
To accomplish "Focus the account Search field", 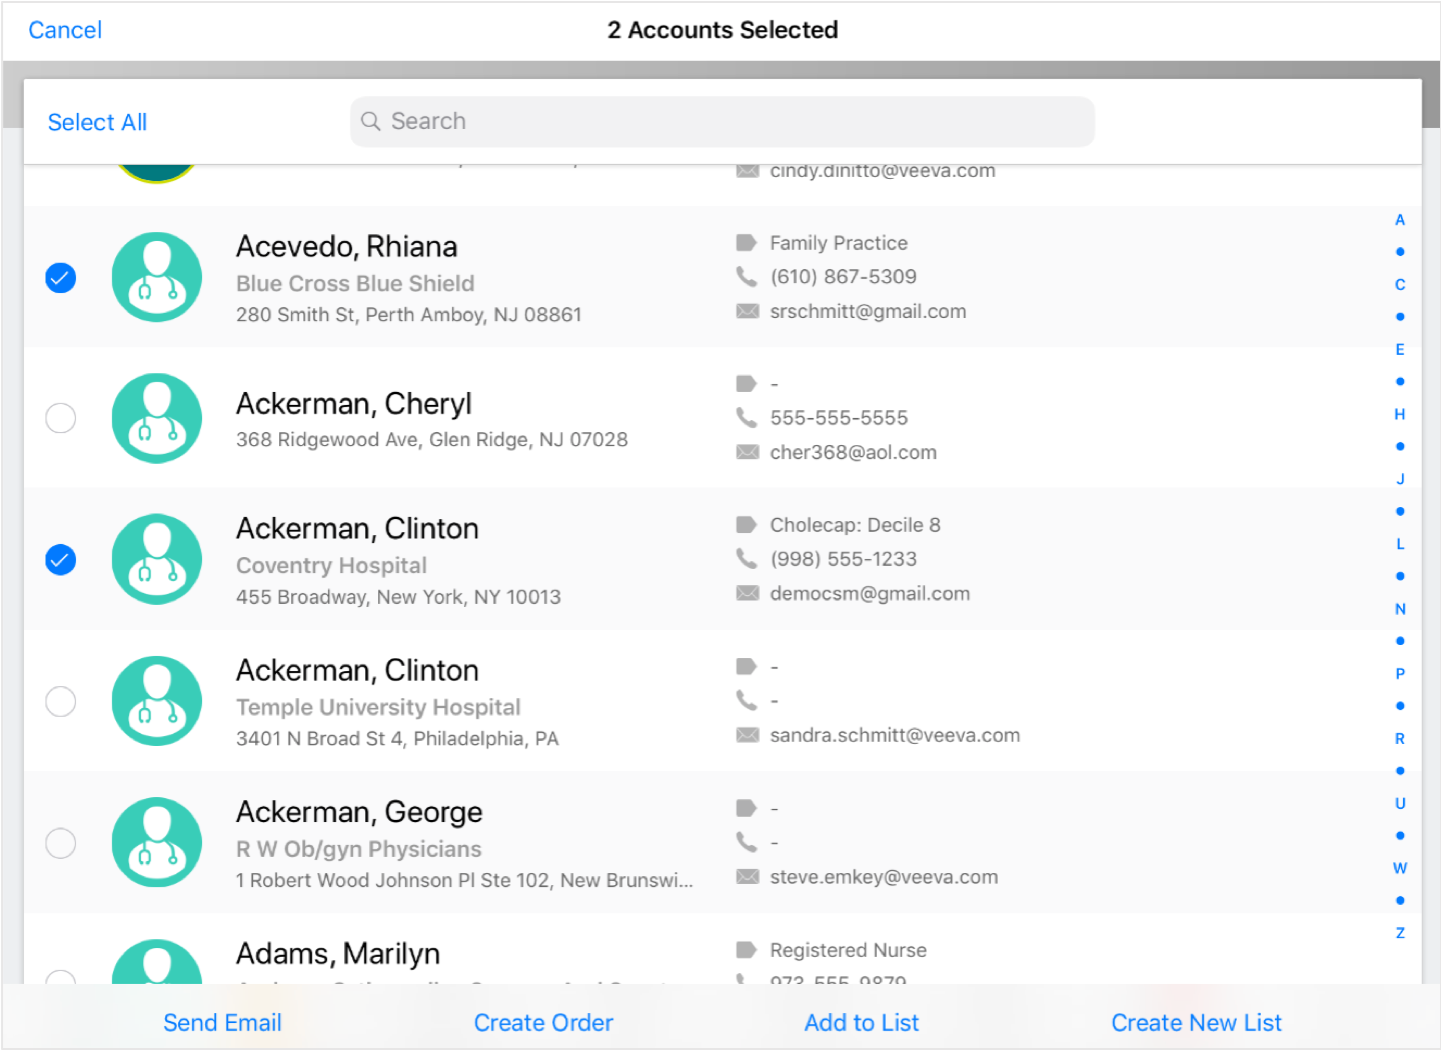I will 722,122.
